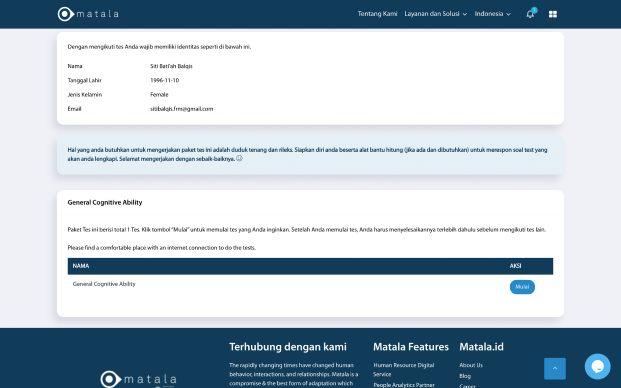Open the About Us footer link

pyautogui.click(x=471, y=365)
